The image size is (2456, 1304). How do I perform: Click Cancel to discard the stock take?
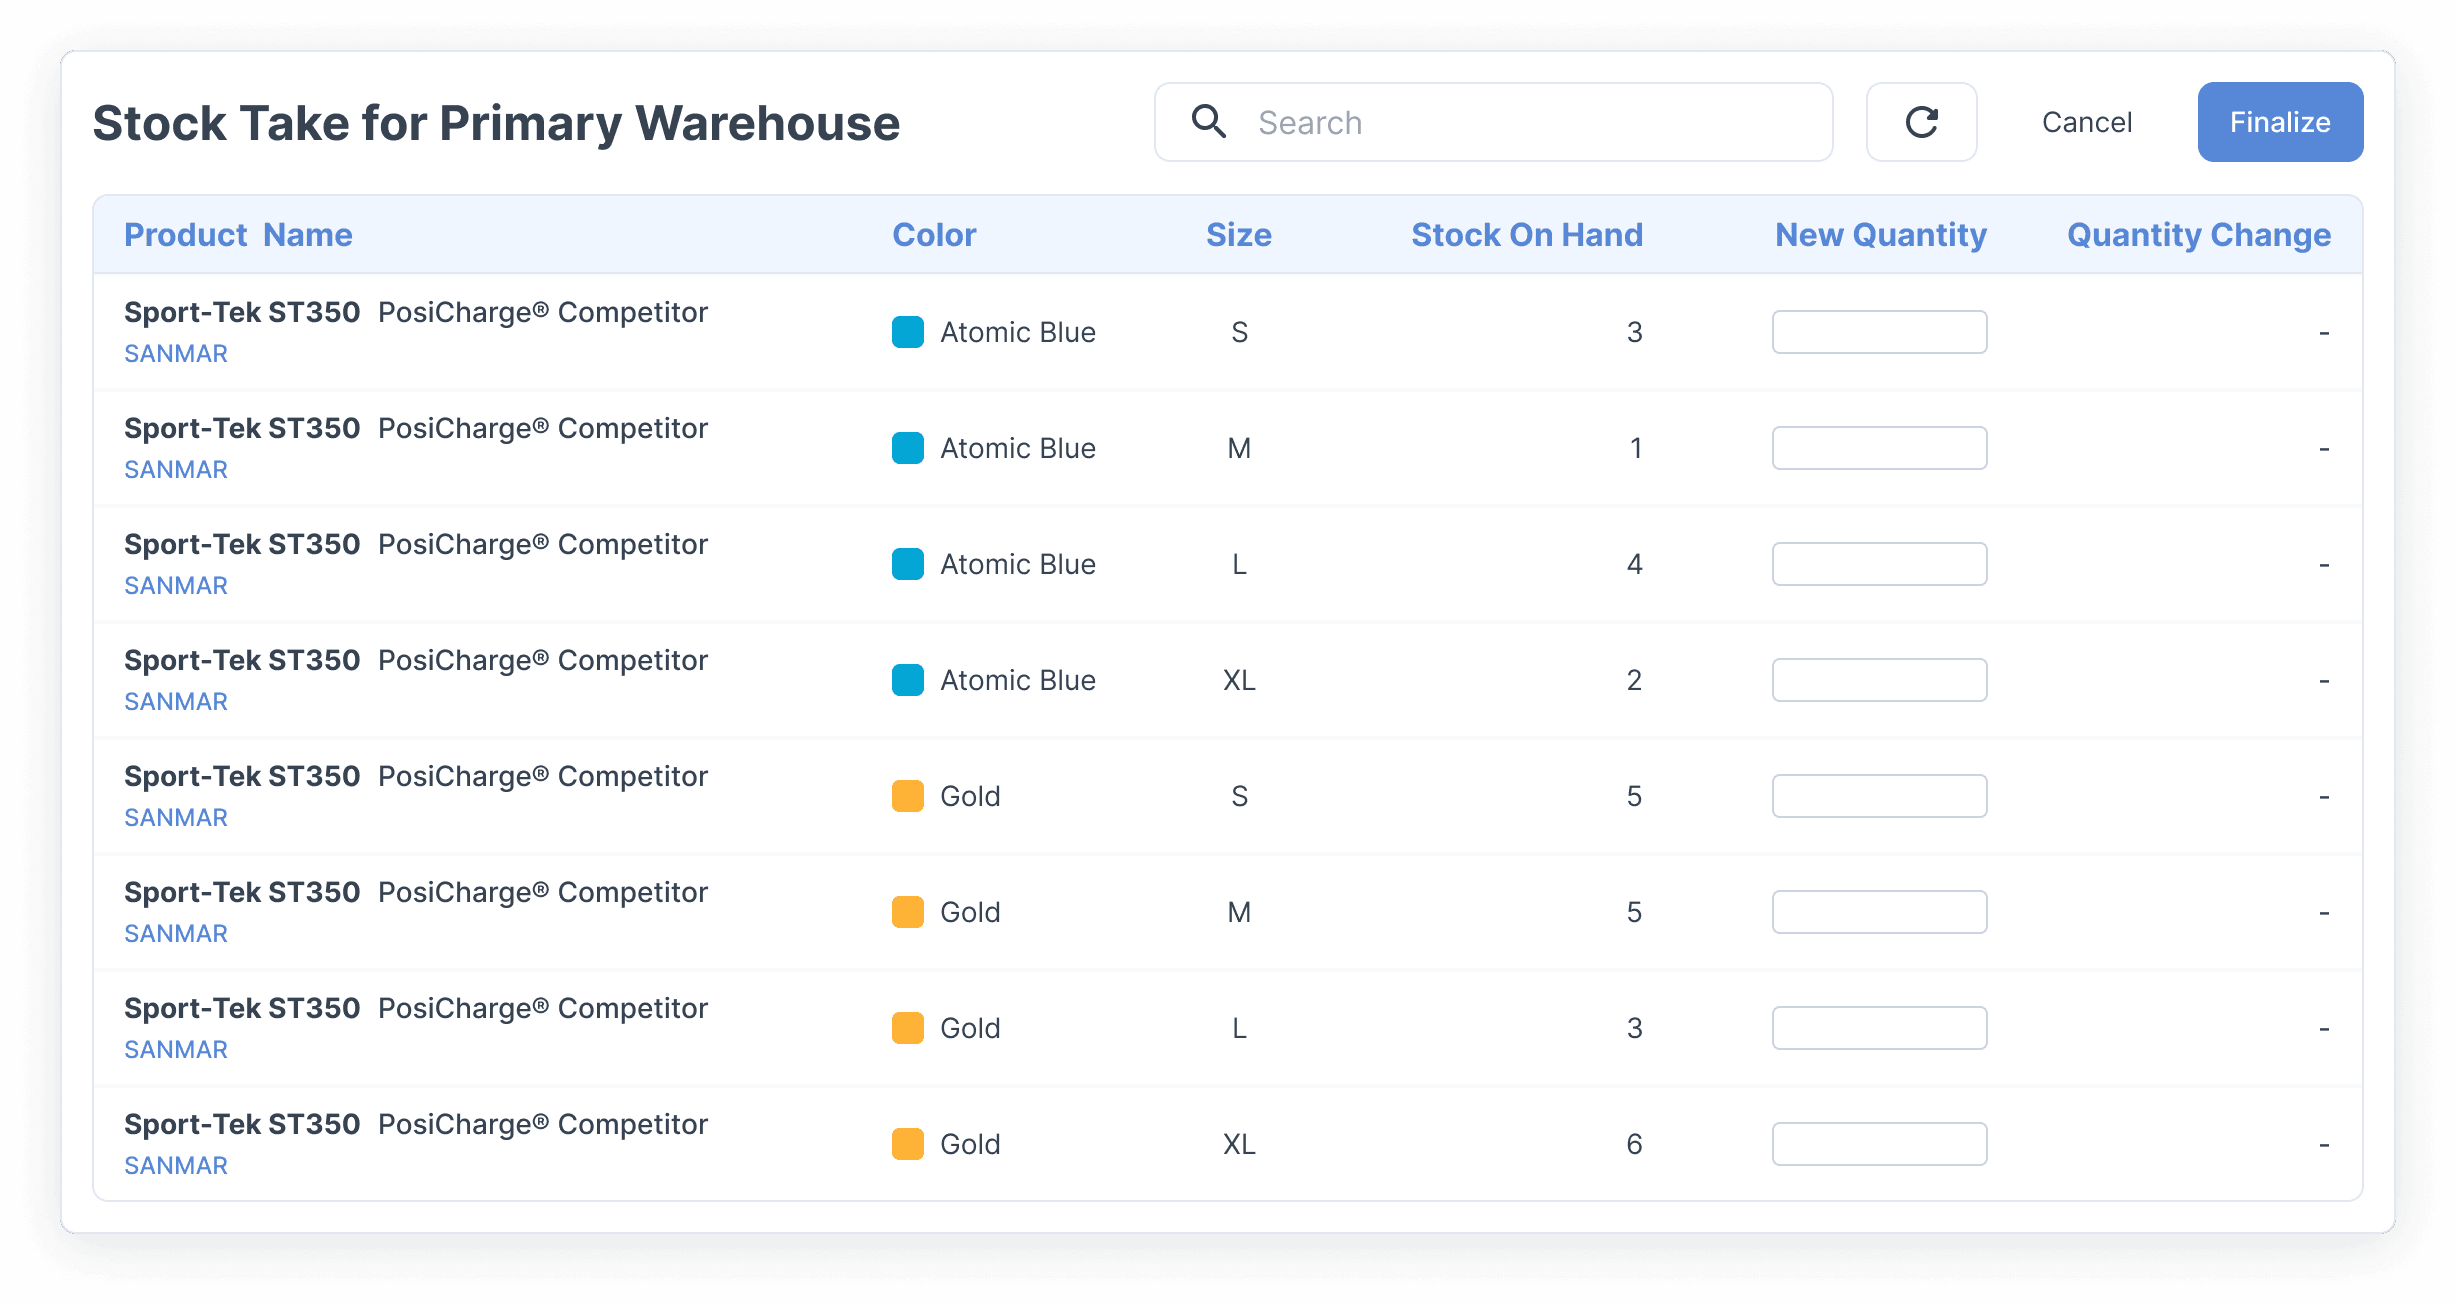tap(2086, 121)
